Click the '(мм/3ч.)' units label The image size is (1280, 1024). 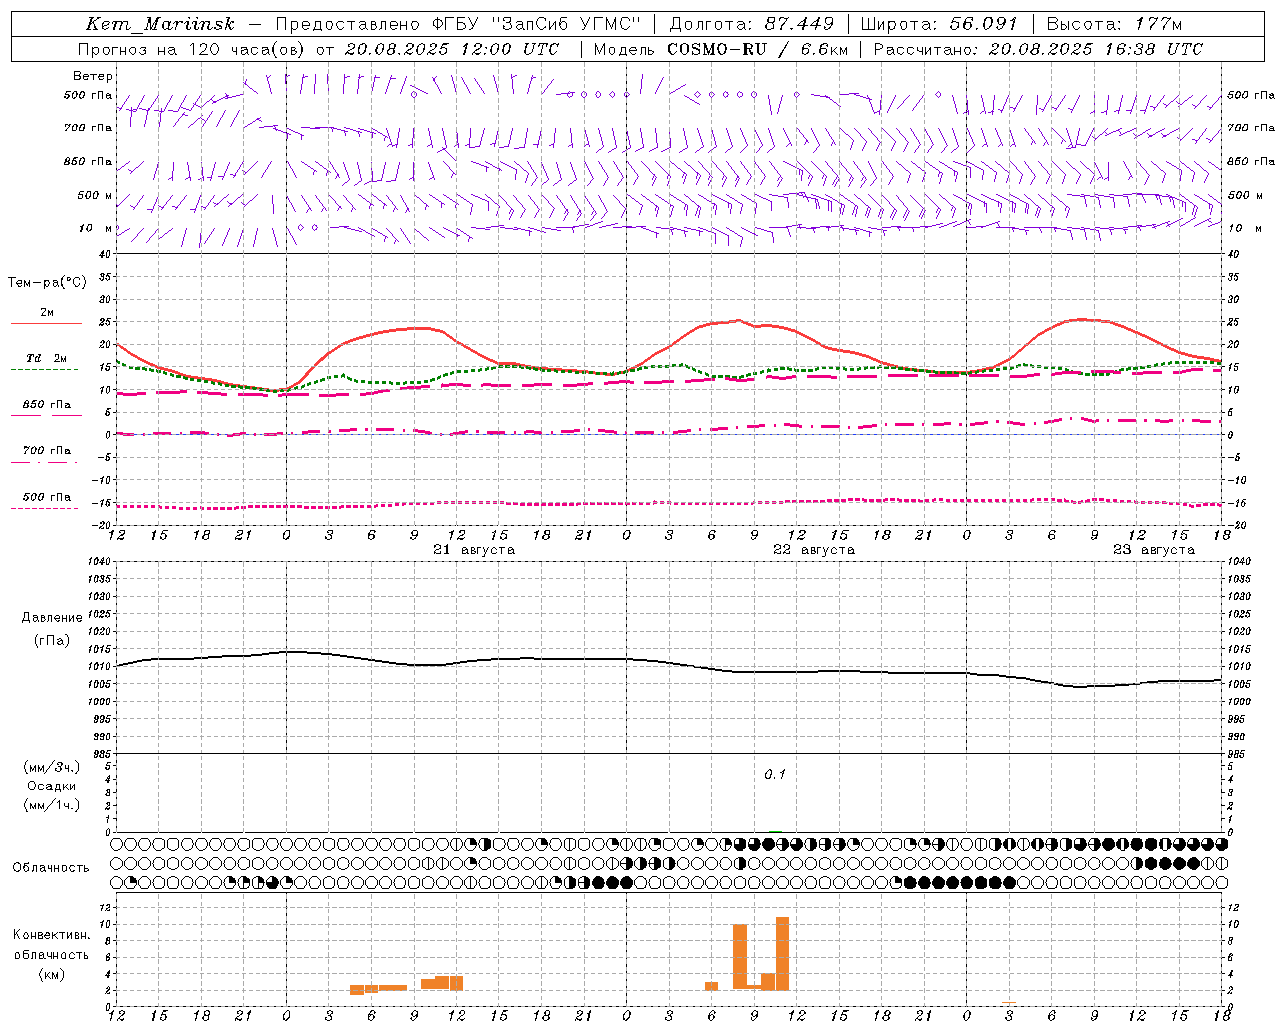coord(52,767)
